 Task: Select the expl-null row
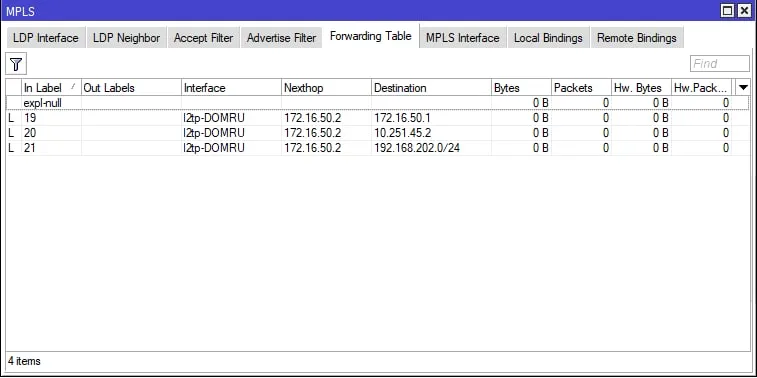[378, 103]
